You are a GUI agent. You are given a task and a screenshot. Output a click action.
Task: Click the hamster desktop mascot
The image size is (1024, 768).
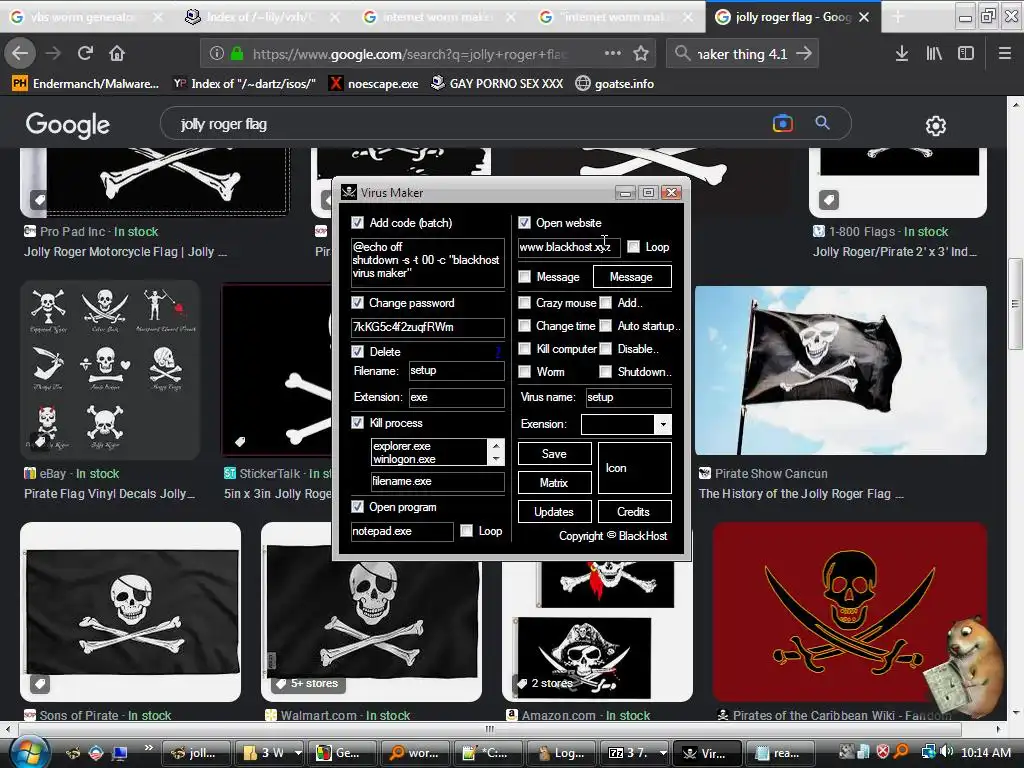(x=965, y=666)
